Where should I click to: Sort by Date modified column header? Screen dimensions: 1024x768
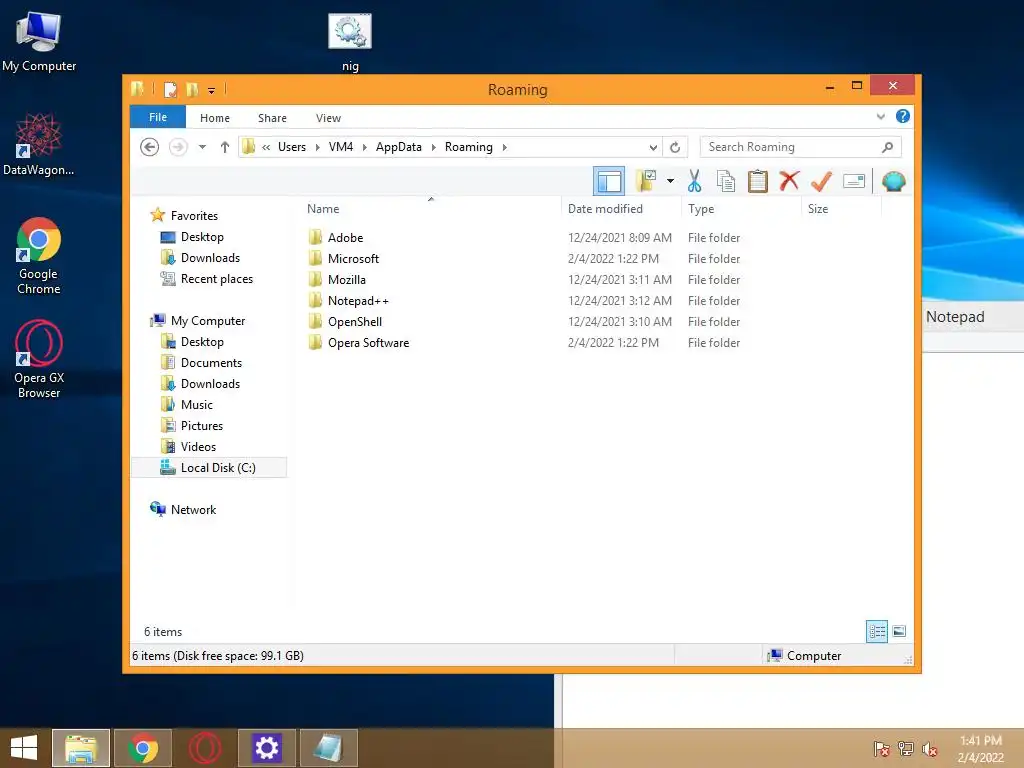pos(605,209)
